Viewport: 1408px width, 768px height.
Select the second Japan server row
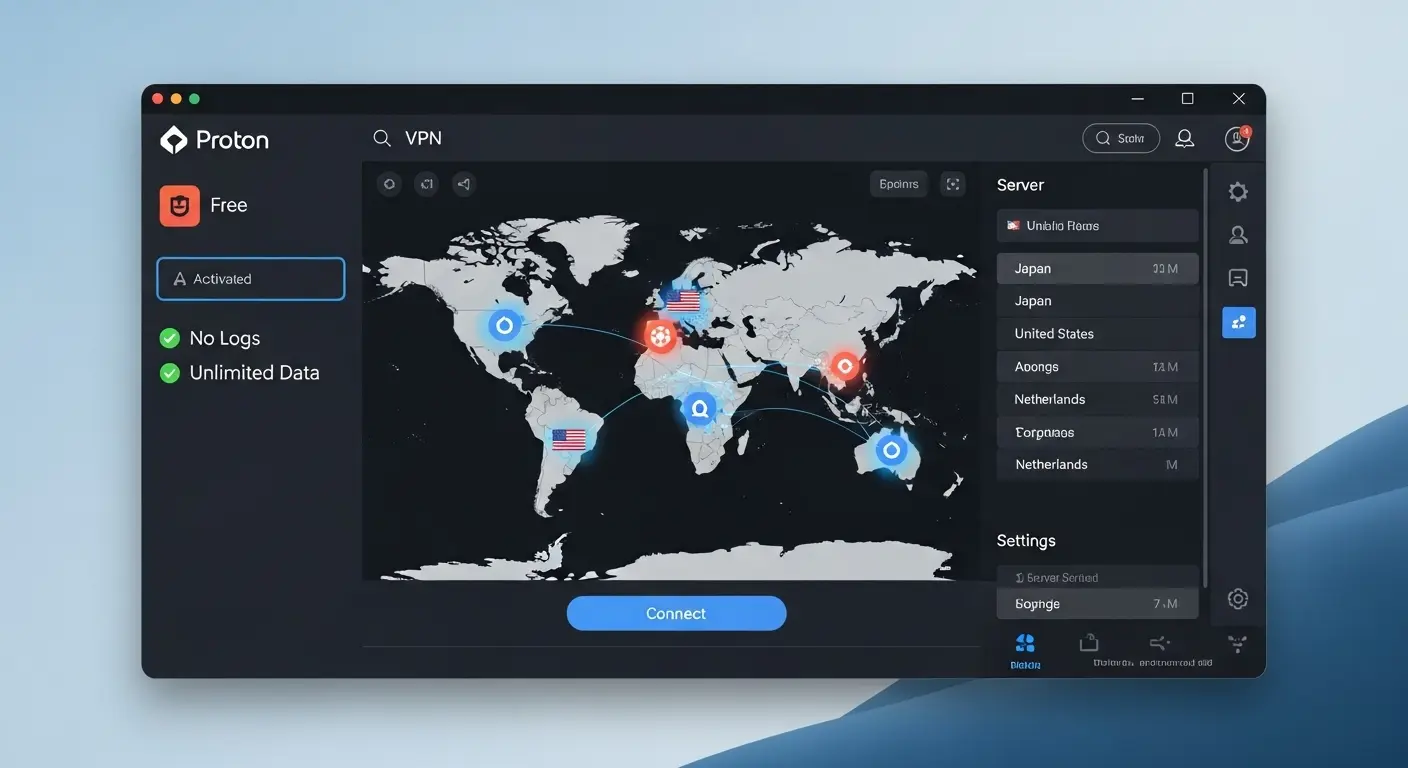[x=1097, y=301]
